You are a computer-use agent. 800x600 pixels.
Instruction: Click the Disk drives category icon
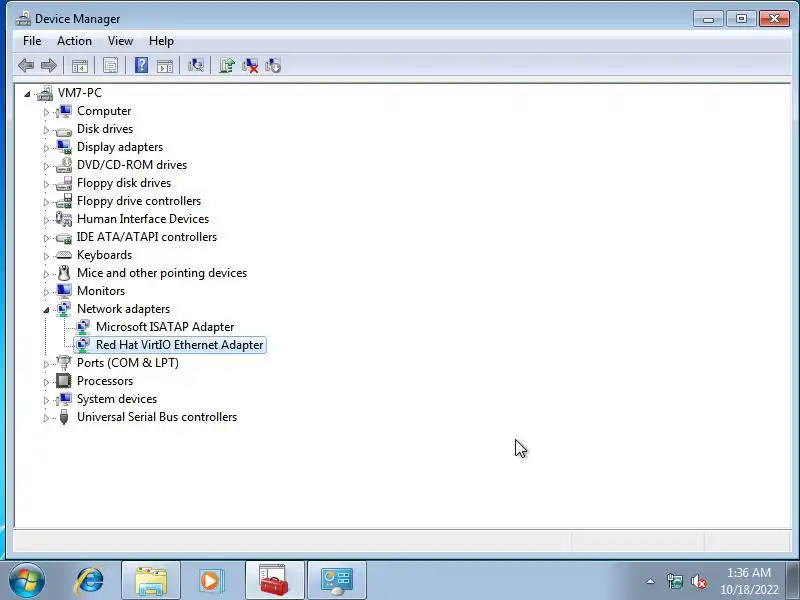[64, 130]
